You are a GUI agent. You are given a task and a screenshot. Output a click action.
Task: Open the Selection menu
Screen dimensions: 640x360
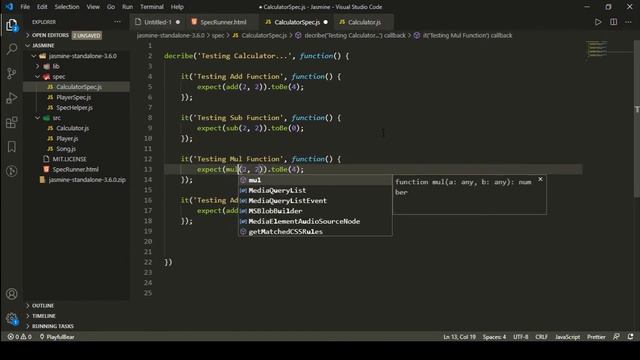(67, 7)
